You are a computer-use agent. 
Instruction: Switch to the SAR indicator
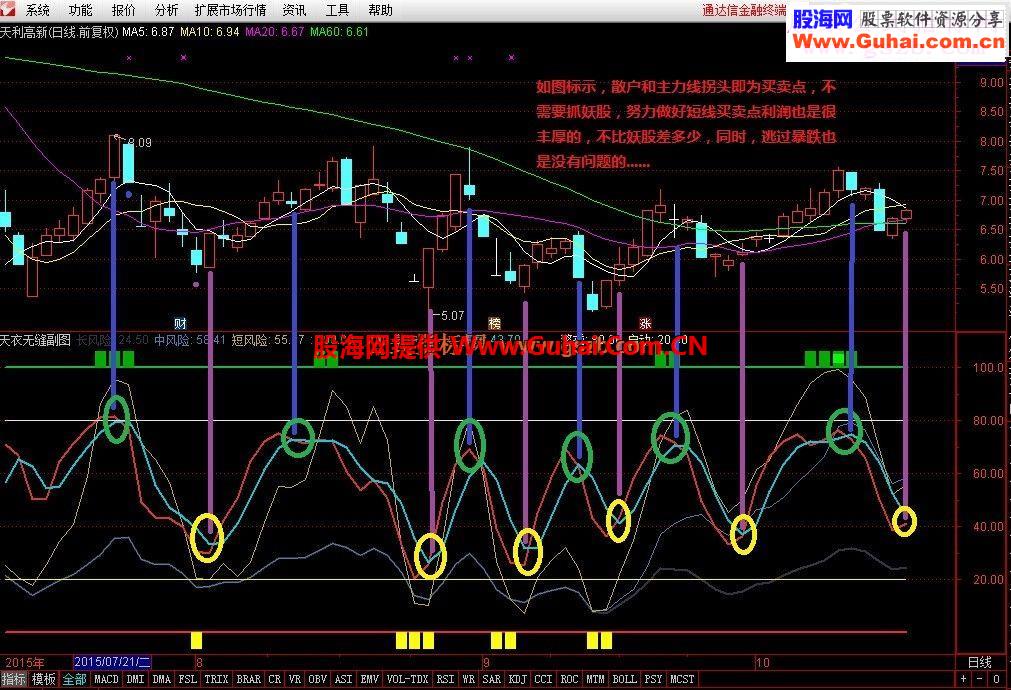[491, 679]
